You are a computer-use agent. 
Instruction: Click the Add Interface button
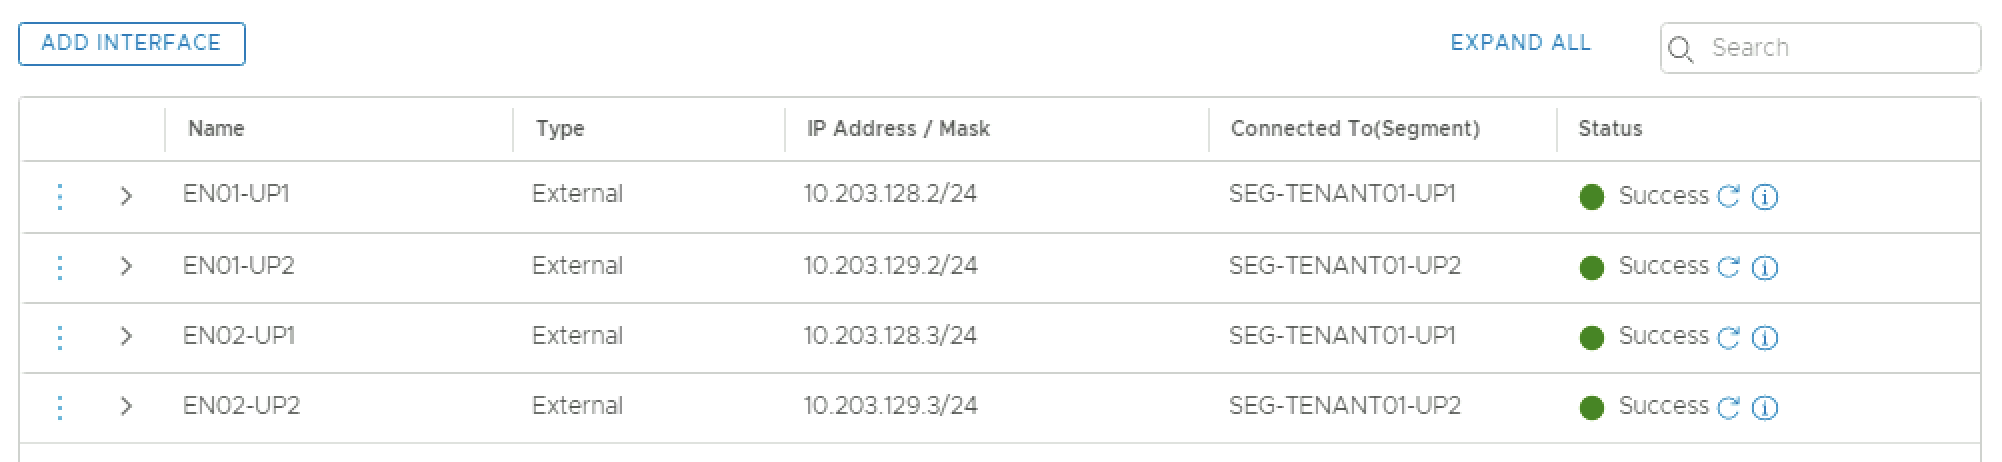click(x=132, y=44)
